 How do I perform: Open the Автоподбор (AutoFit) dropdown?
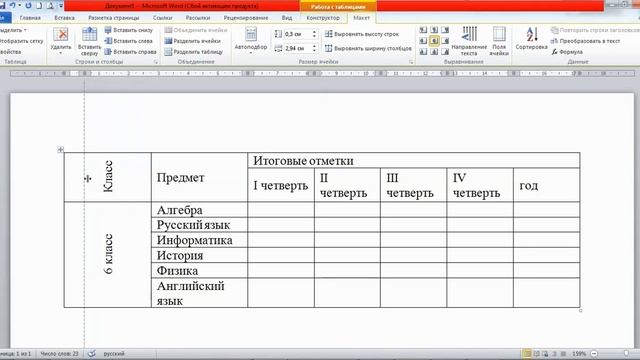coord(251,42)
